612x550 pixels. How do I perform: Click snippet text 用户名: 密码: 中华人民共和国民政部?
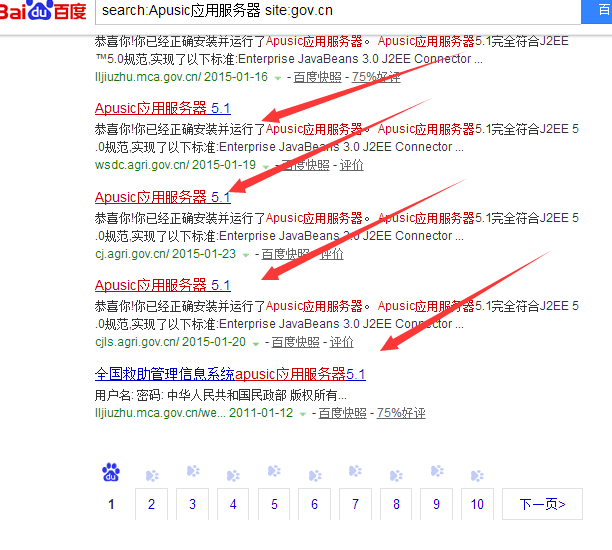pos(190,395)
